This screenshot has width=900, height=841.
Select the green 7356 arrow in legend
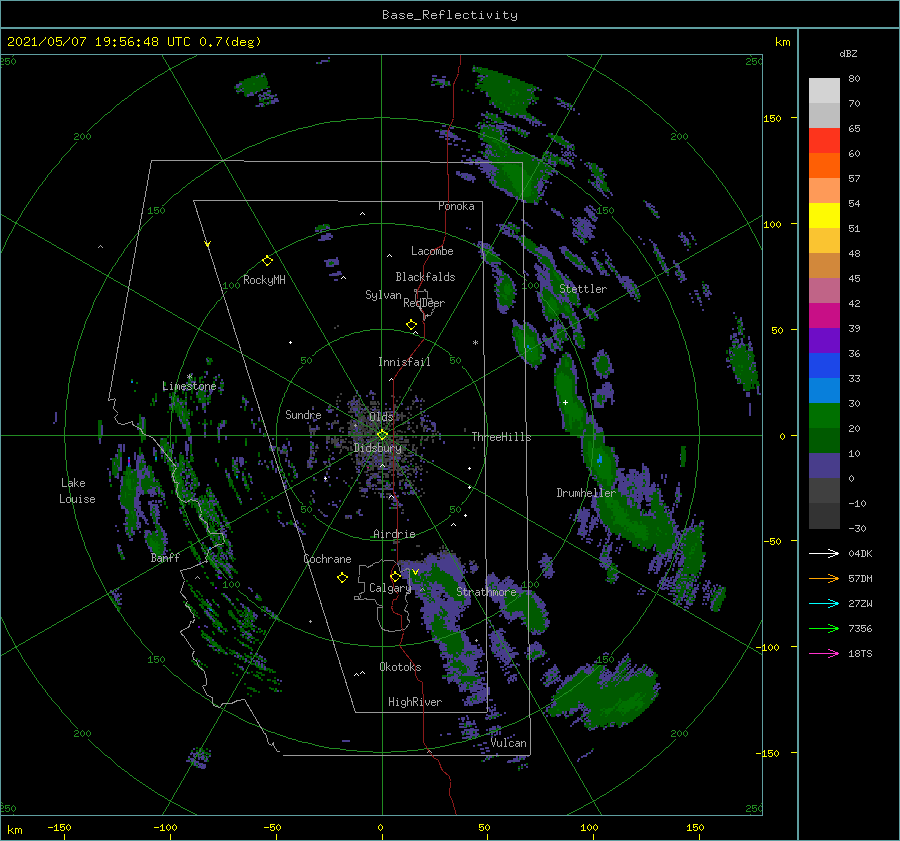[x=824, y=629]
